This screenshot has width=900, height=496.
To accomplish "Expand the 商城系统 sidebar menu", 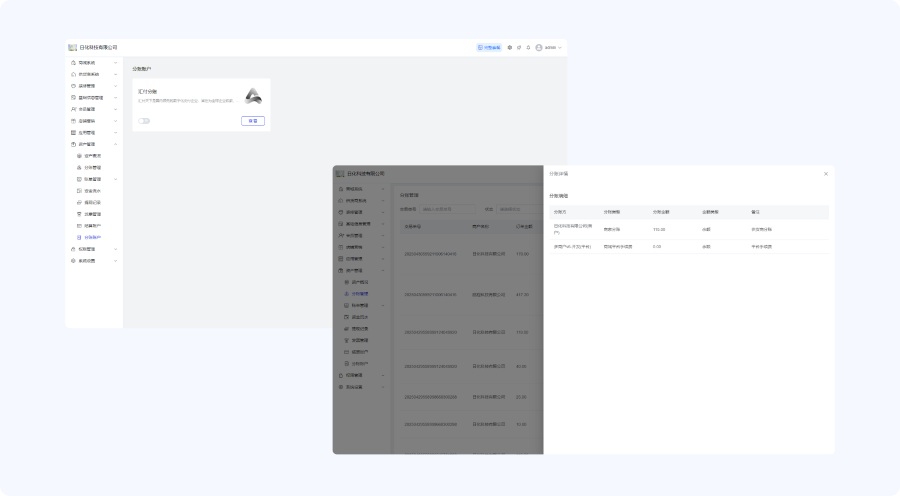I will [x=115, y=62].
